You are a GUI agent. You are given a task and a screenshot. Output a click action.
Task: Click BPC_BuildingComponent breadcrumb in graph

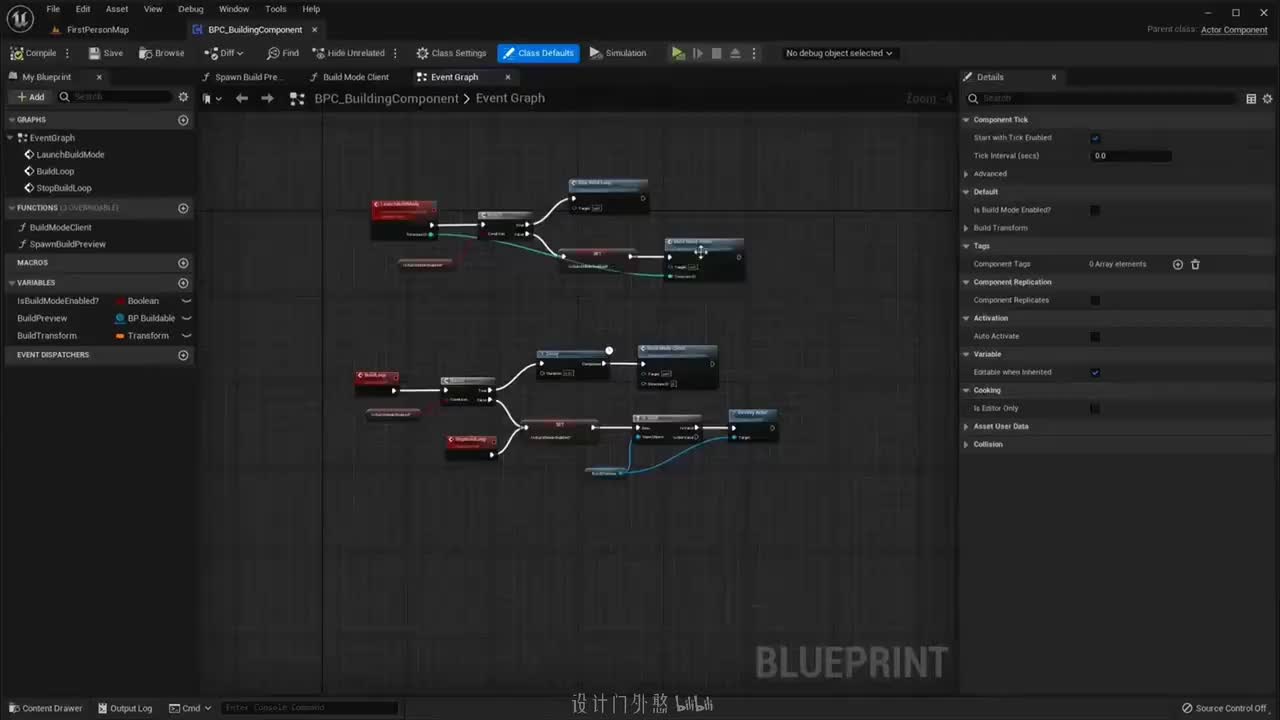click(386, 98)
